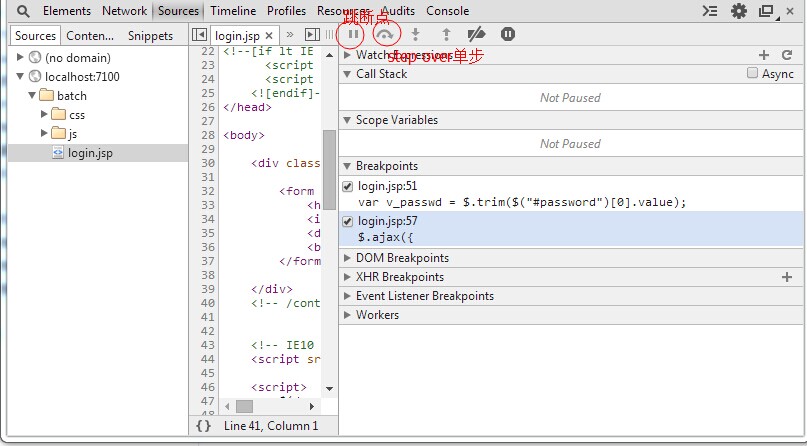Screen dimensions: 807x446
Task: Select the Content scripts sub-tab
Action: tap(90, 35)
